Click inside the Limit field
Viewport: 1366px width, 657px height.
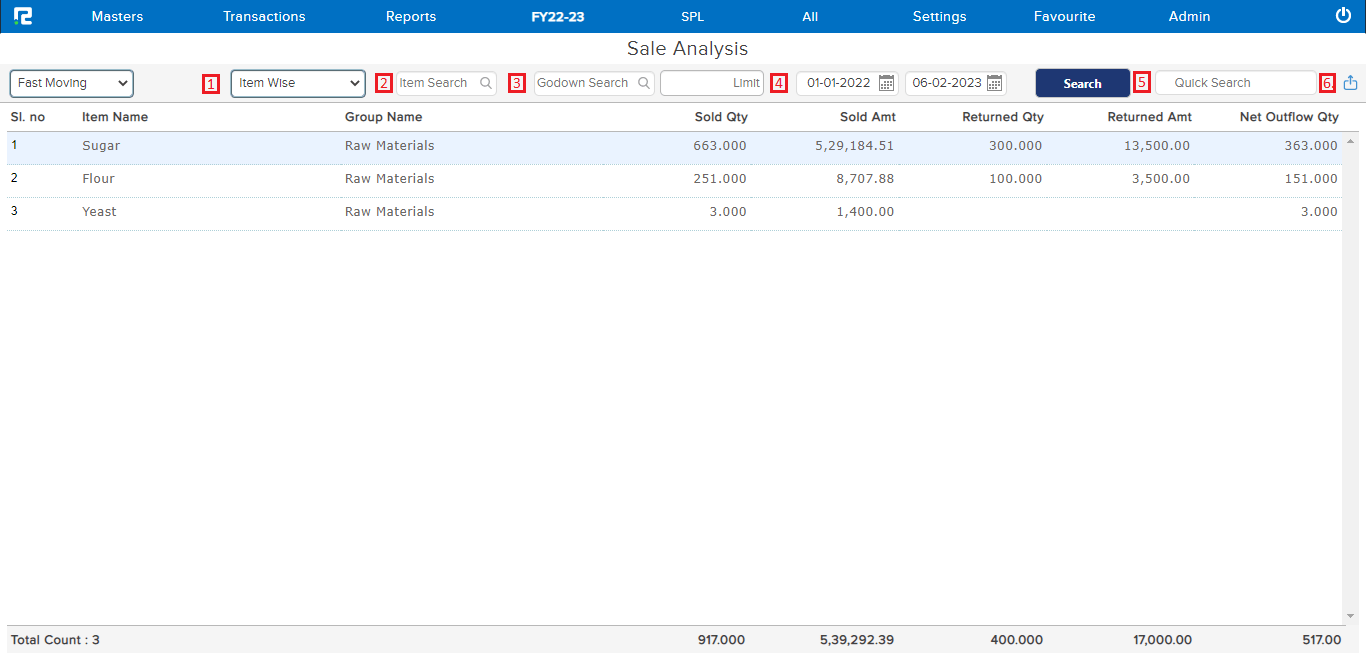(711, 83)
